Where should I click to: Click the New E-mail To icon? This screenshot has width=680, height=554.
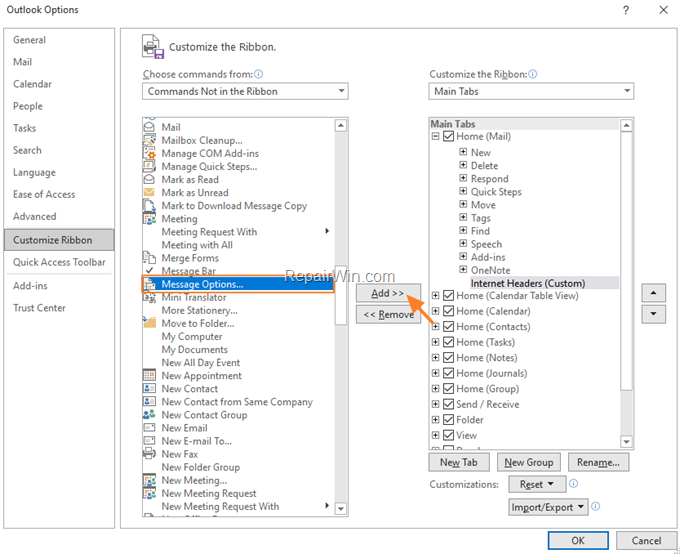pos(149,441)
